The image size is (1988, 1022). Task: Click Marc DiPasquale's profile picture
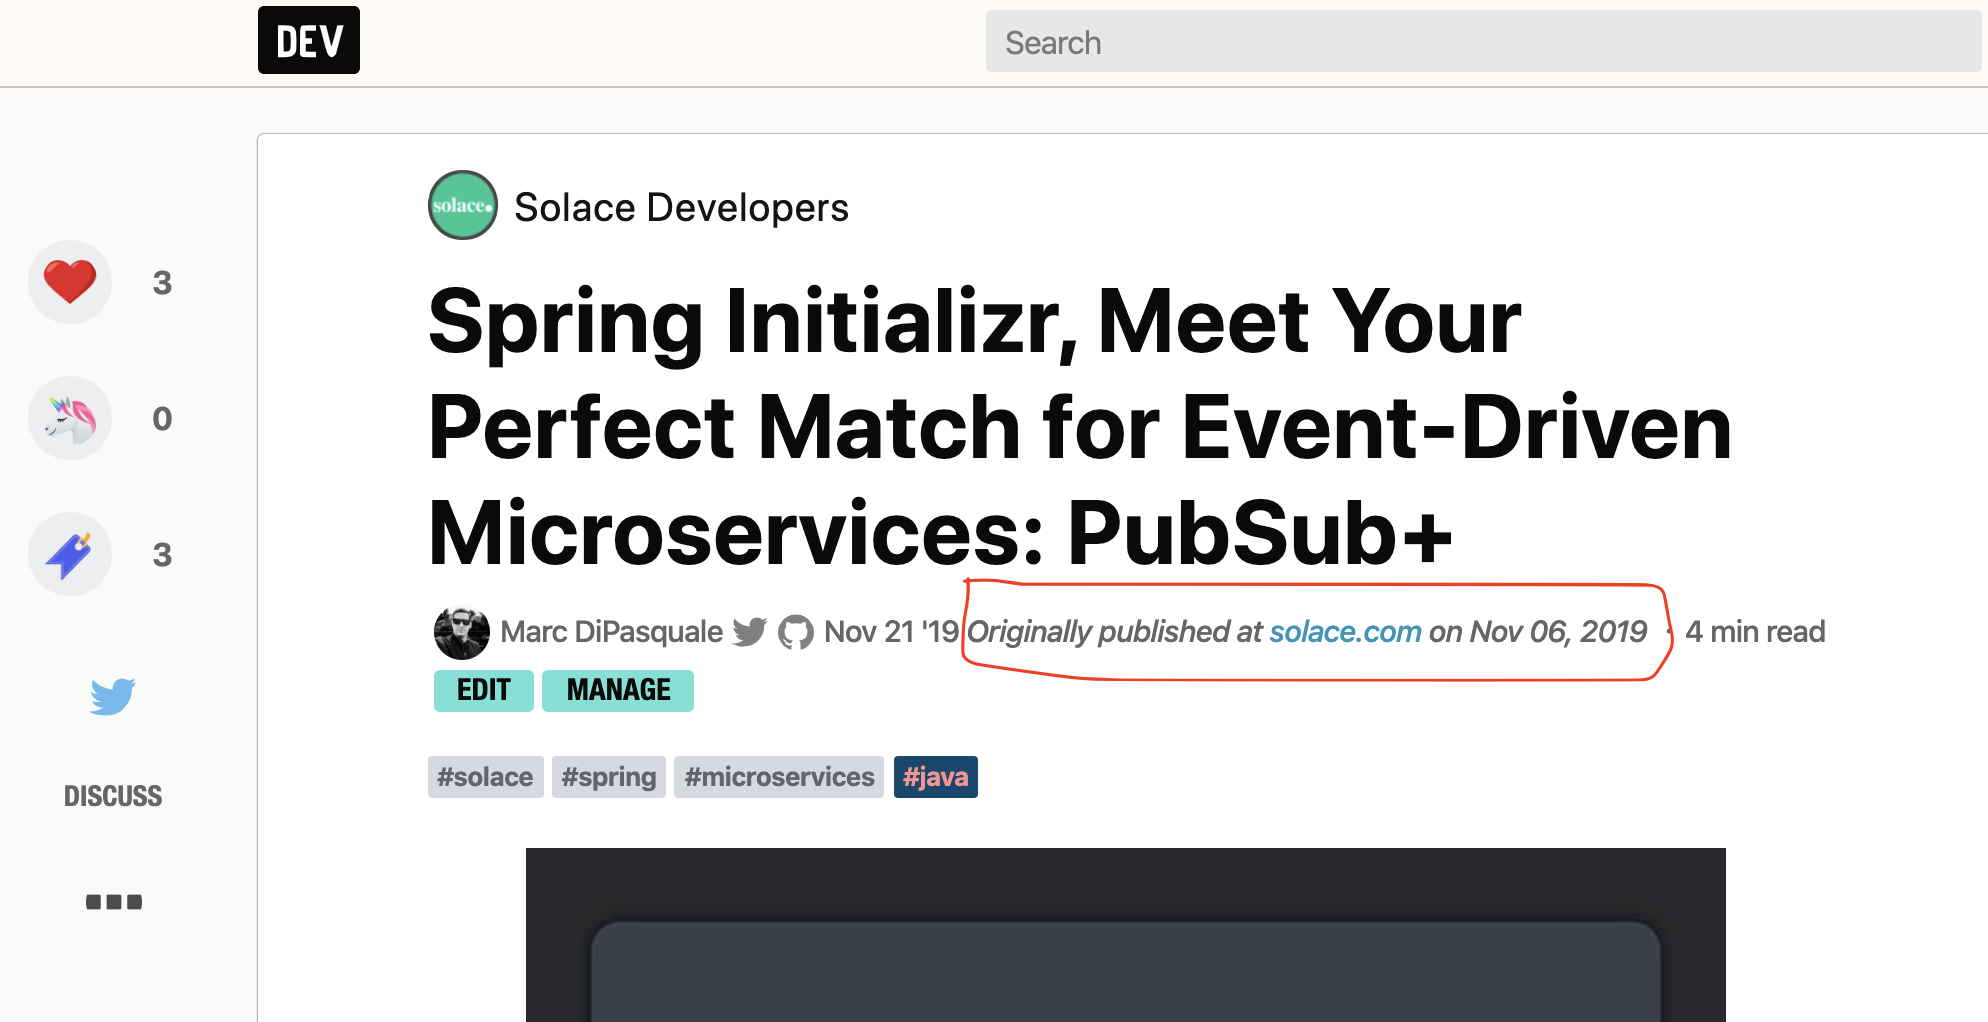461,631
